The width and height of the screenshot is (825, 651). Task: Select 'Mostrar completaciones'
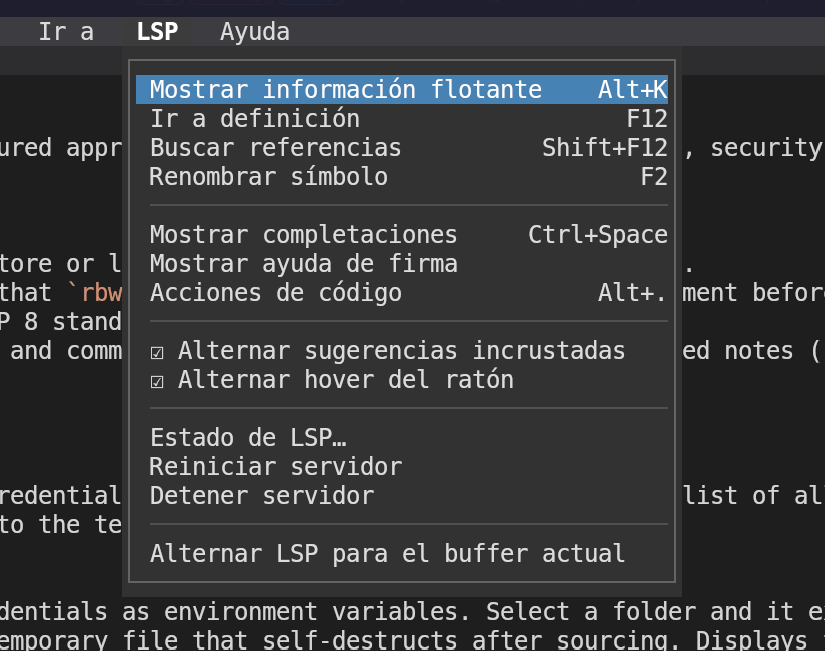tap(303, 234)
